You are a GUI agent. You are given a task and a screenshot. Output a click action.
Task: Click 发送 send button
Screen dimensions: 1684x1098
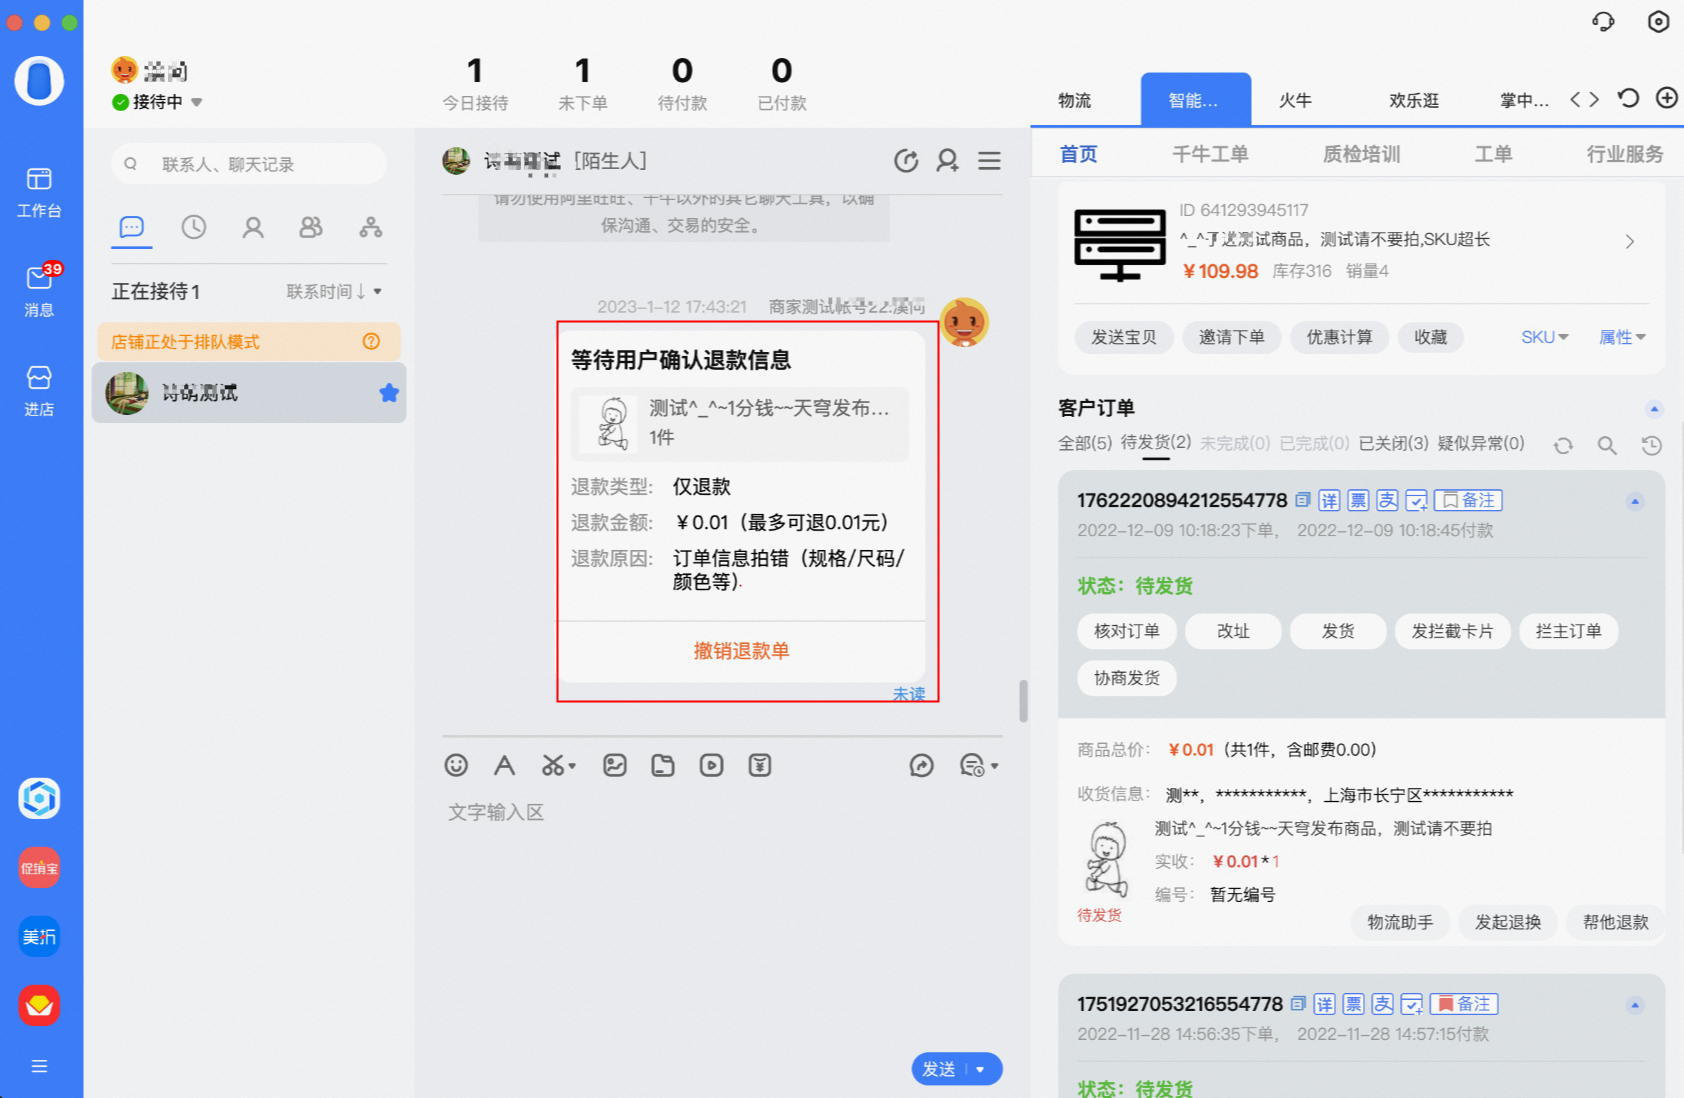tap(938, 1069)
